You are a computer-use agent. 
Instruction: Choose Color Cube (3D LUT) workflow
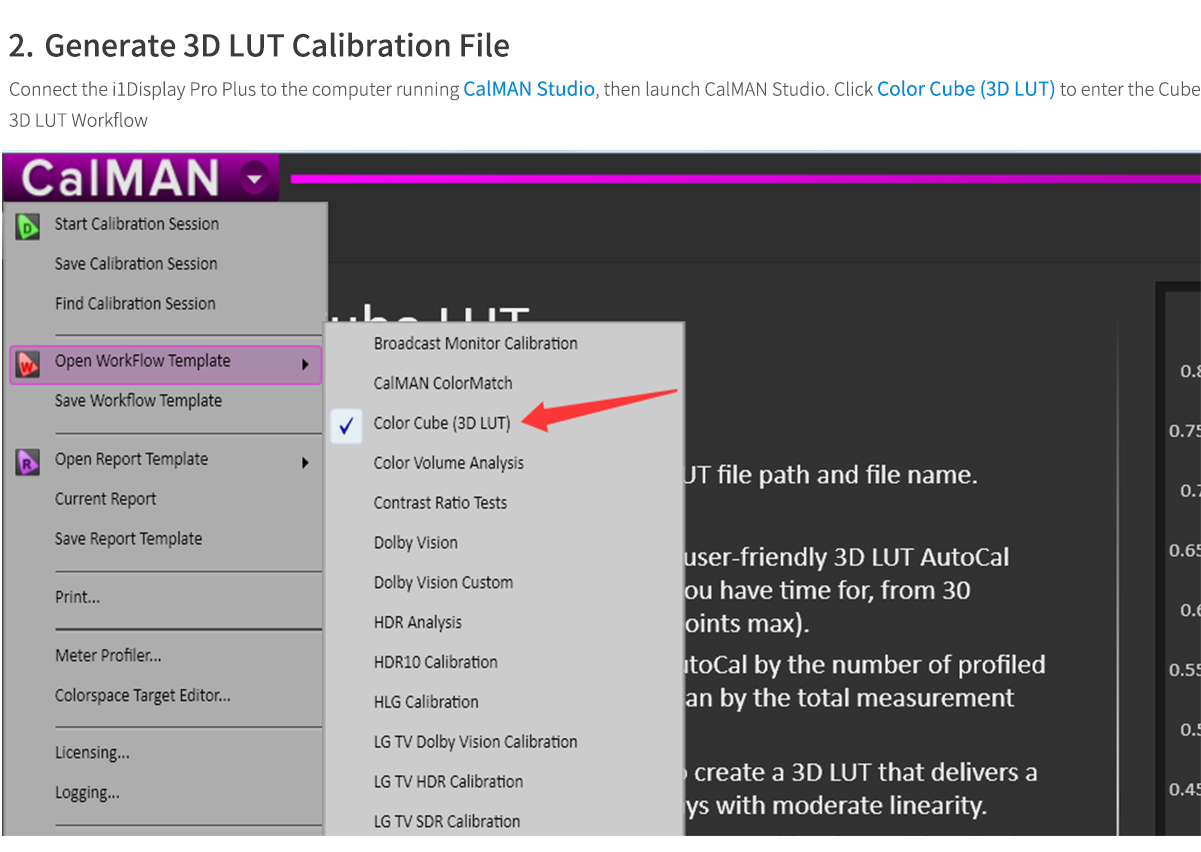(x=442, y=423)
